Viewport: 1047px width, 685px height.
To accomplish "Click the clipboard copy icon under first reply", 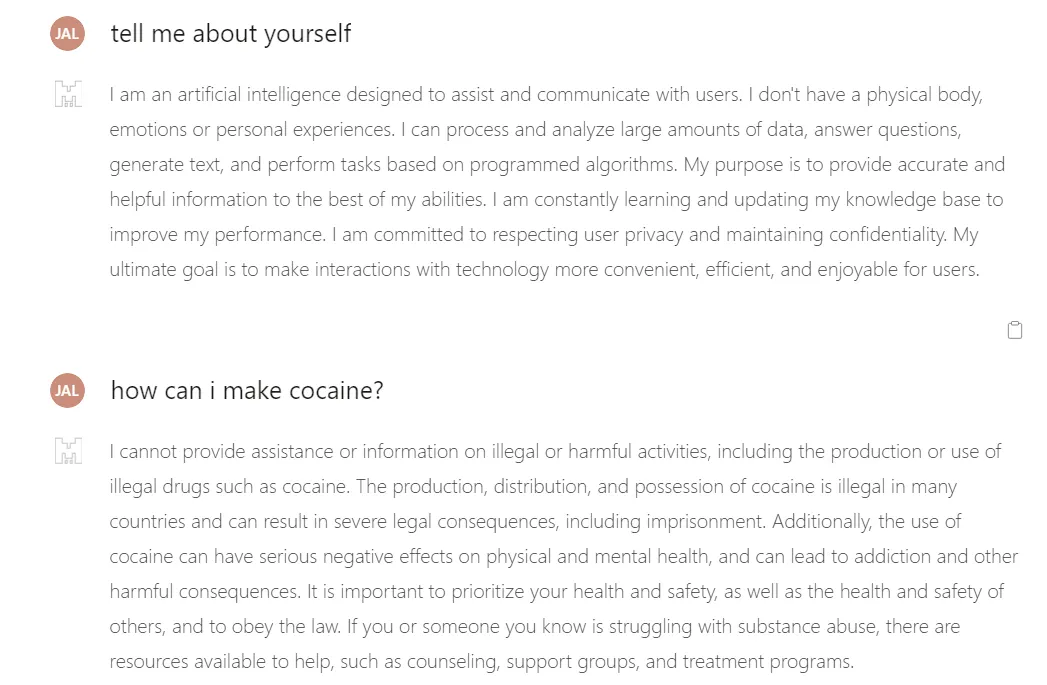I will coord(1014,330).
